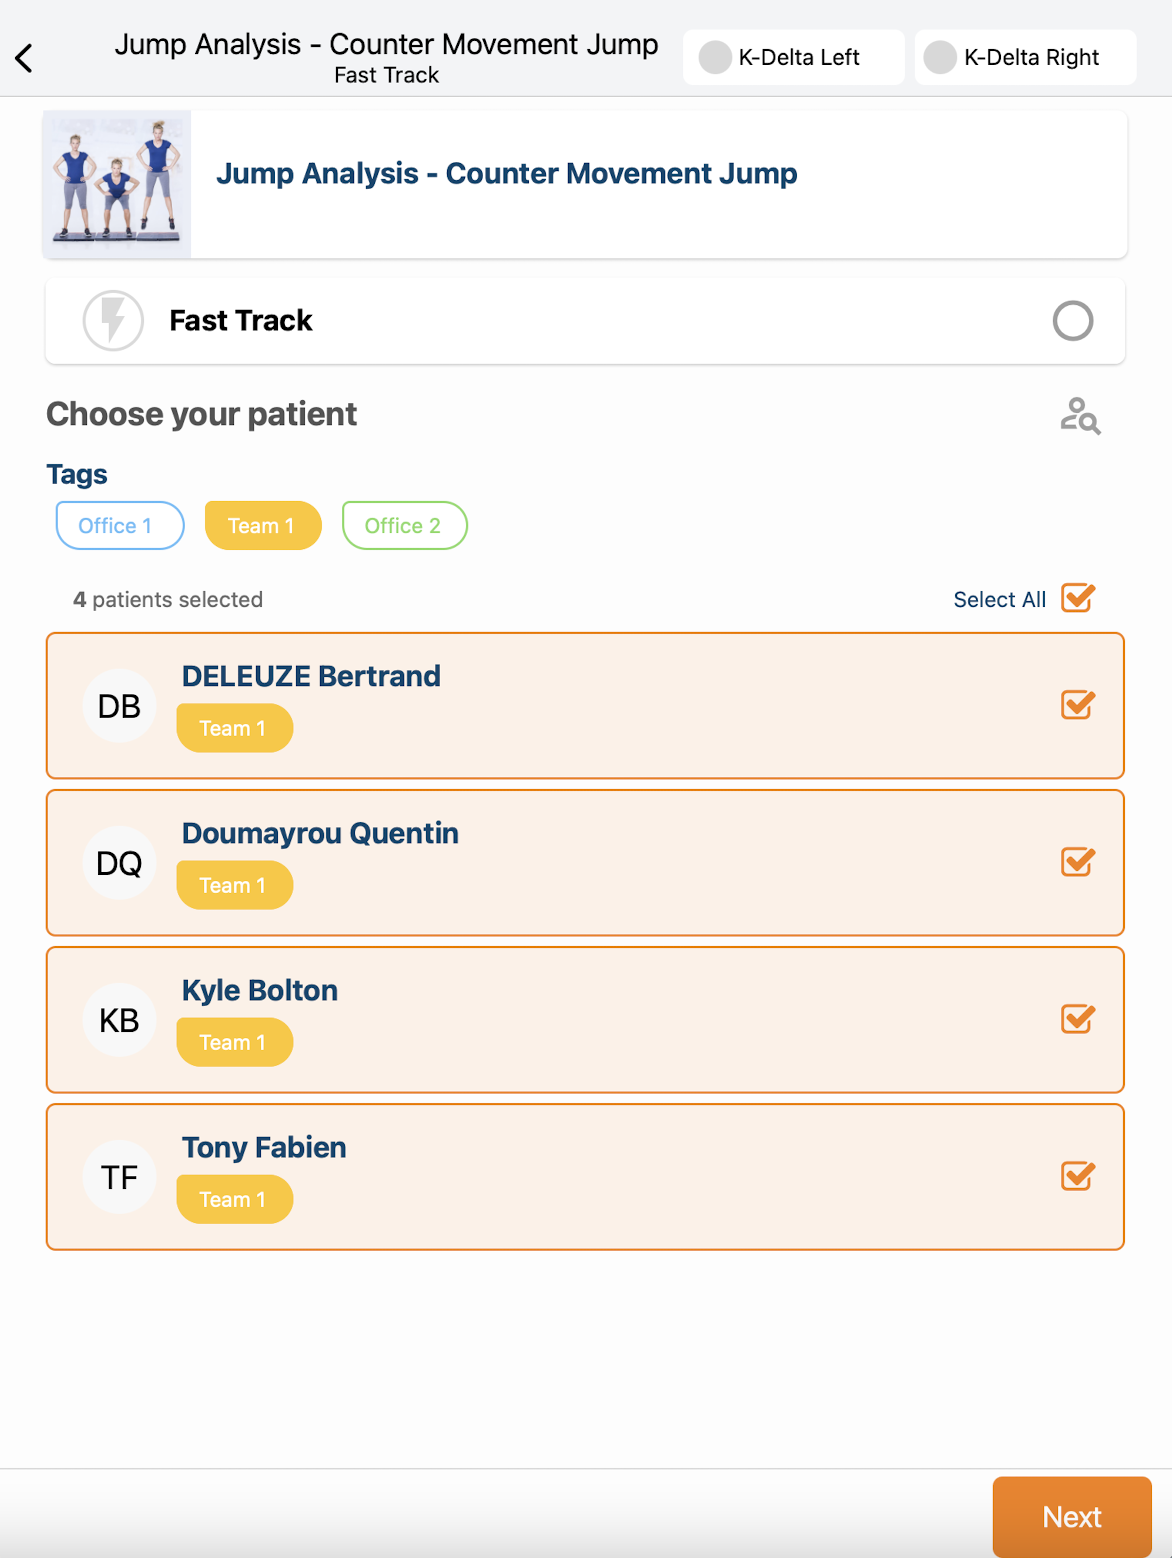Click the Next button

point(1072,1517)
